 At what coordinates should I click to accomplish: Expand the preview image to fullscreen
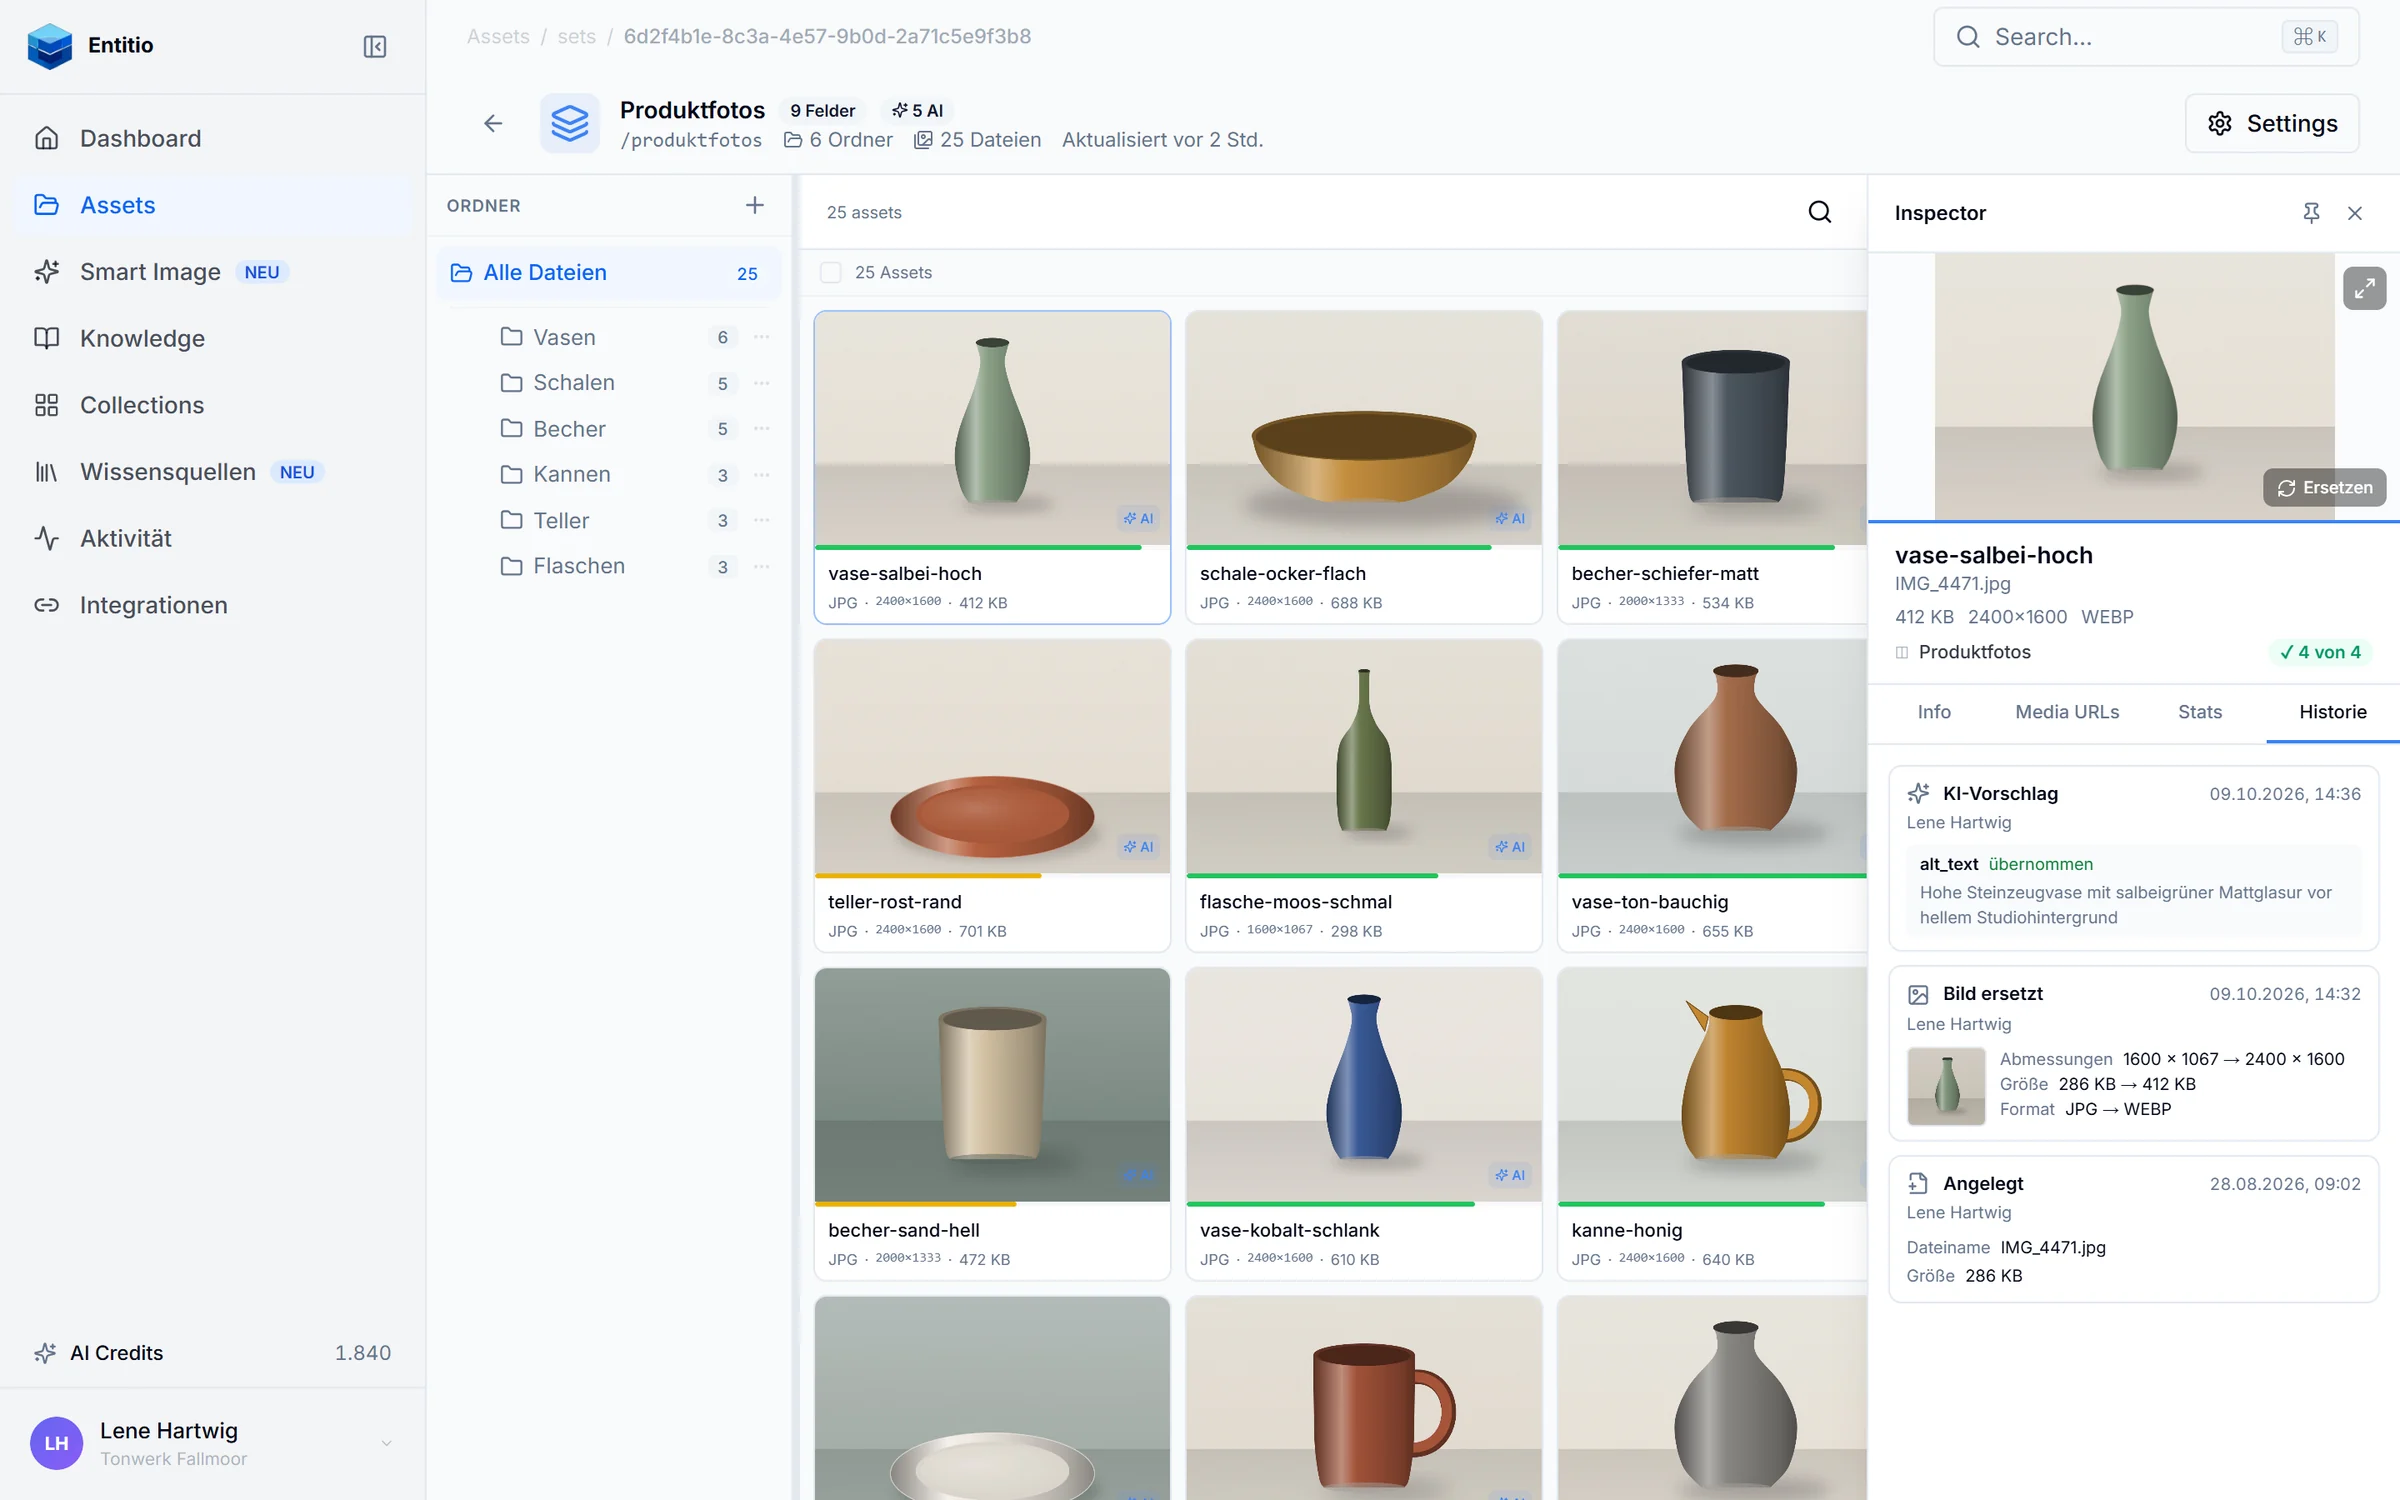[2364, 289]
